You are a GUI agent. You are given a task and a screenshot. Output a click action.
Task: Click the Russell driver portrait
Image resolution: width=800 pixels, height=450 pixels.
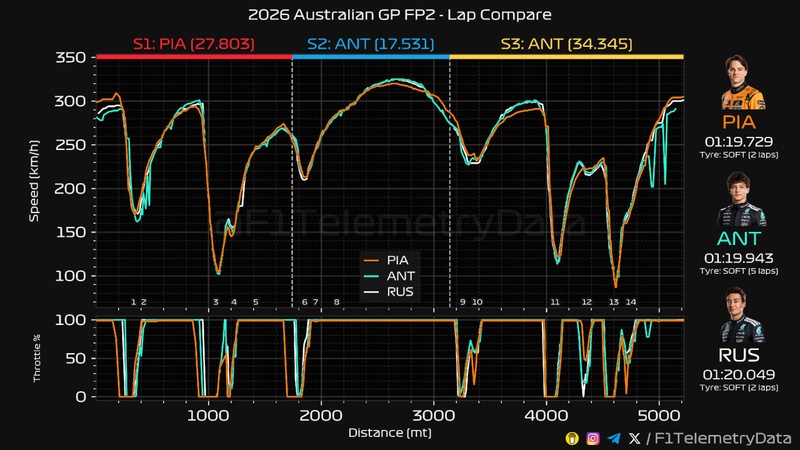pos(741,315)
